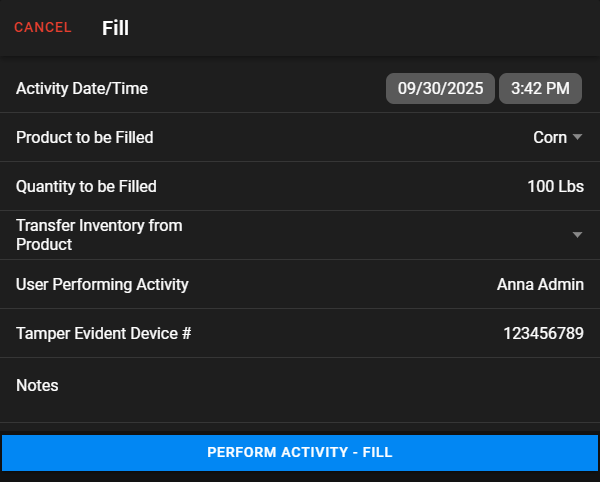
Task: Click the Transfer Inventory from Product label
Action: click(99, 234)
